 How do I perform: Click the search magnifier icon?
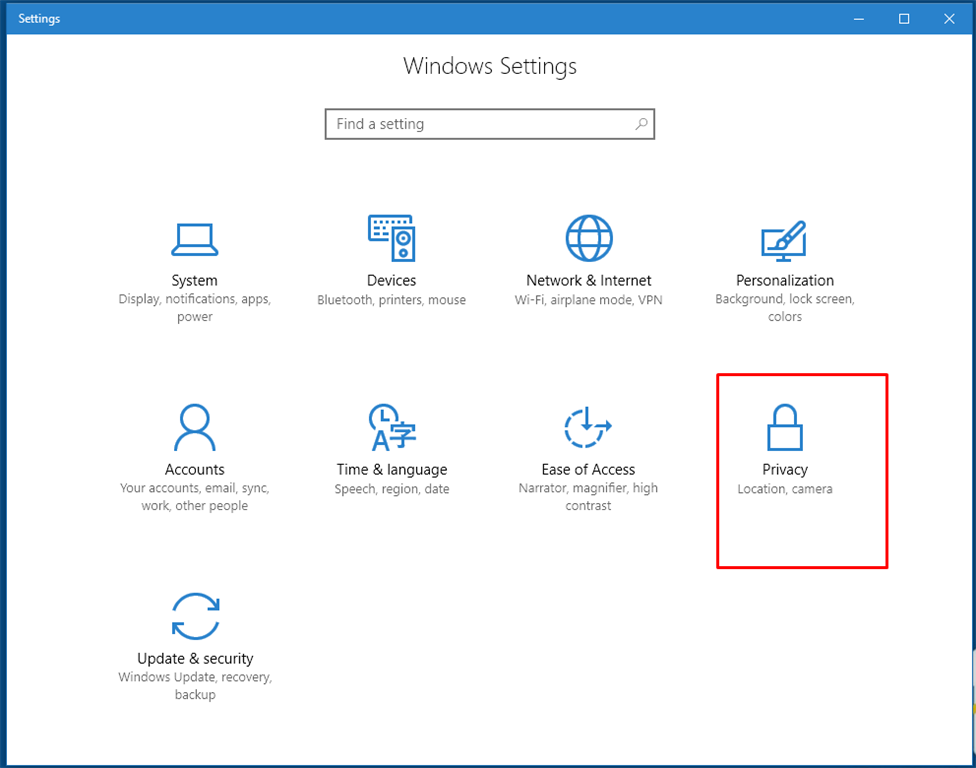click(x=641, y=124)
